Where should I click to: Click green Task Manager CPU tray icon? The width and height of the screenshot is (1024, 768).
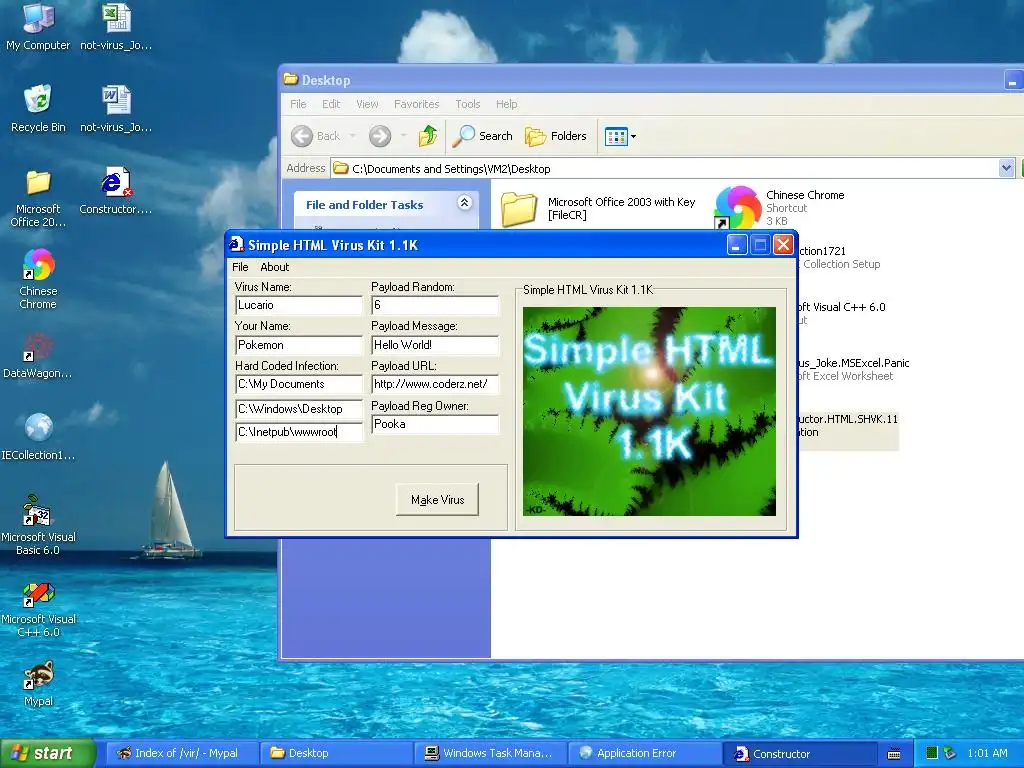[x=932, y=753]
